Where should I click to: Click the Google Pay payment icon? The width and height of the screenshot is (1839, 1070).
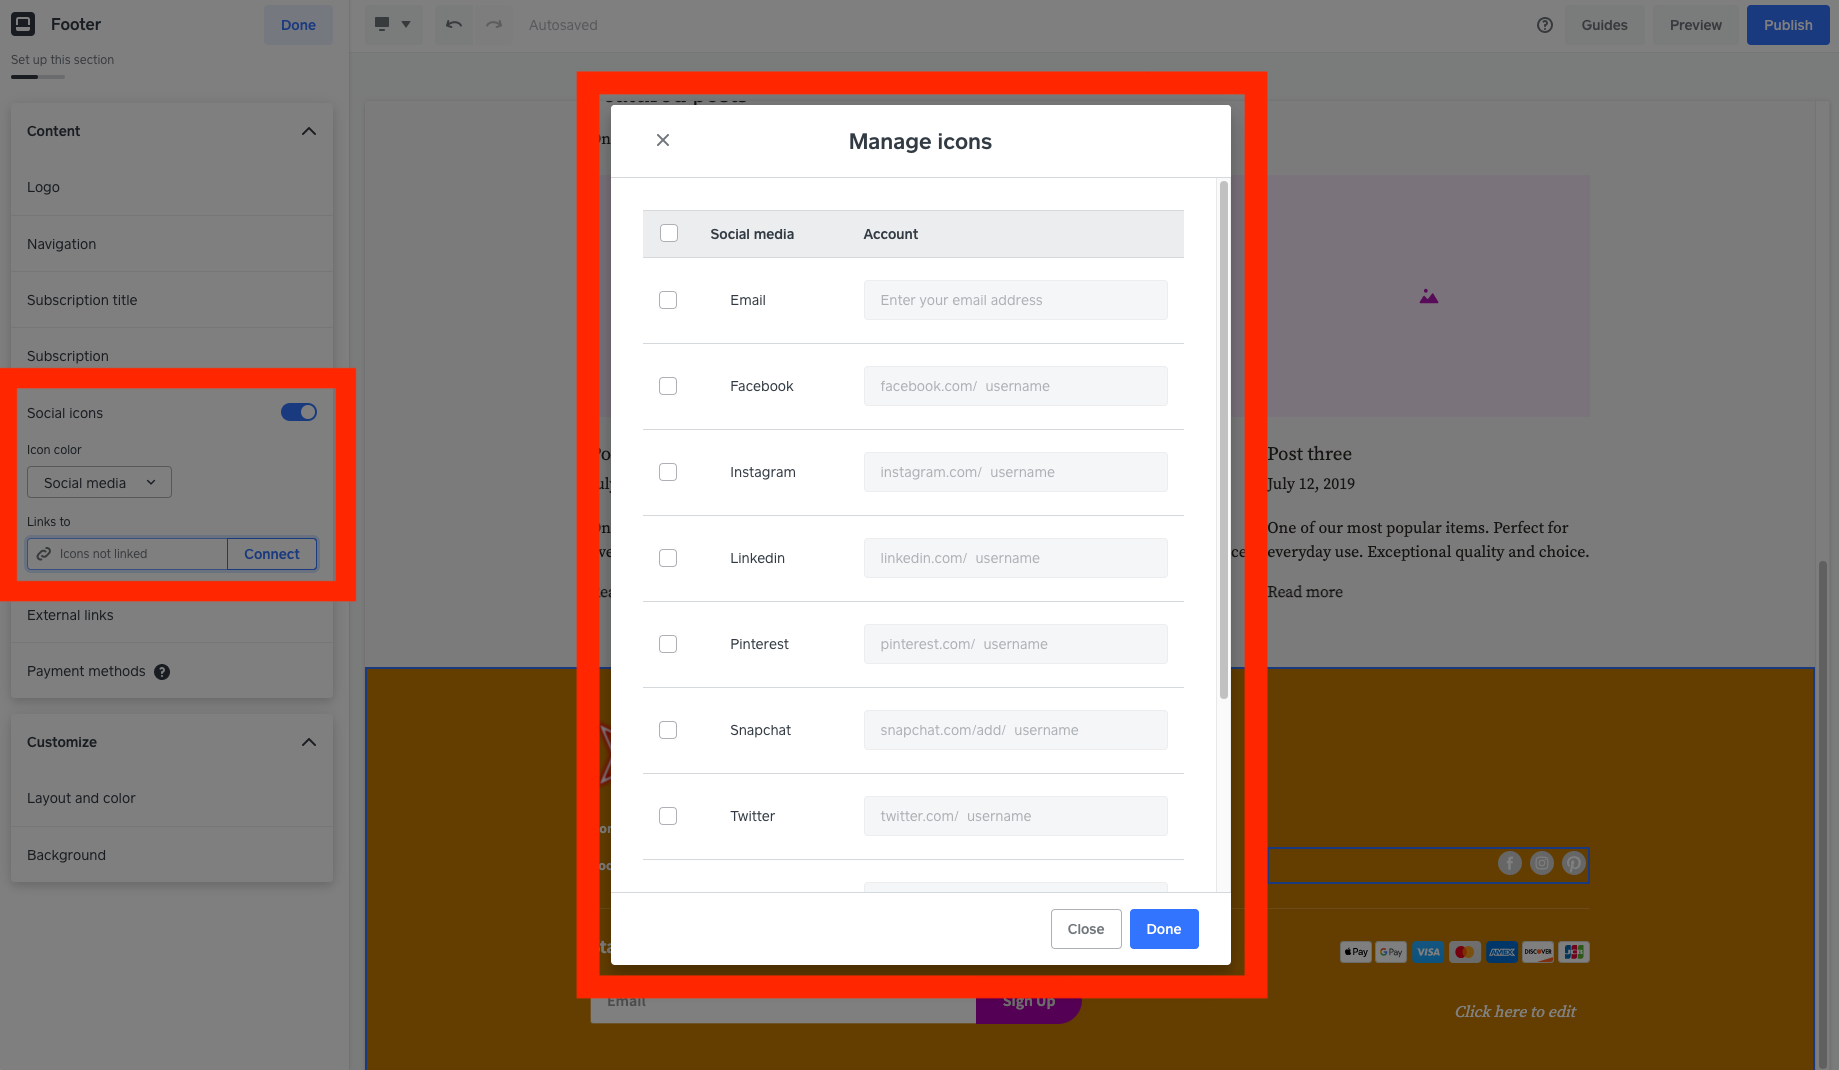[1391, 952]
